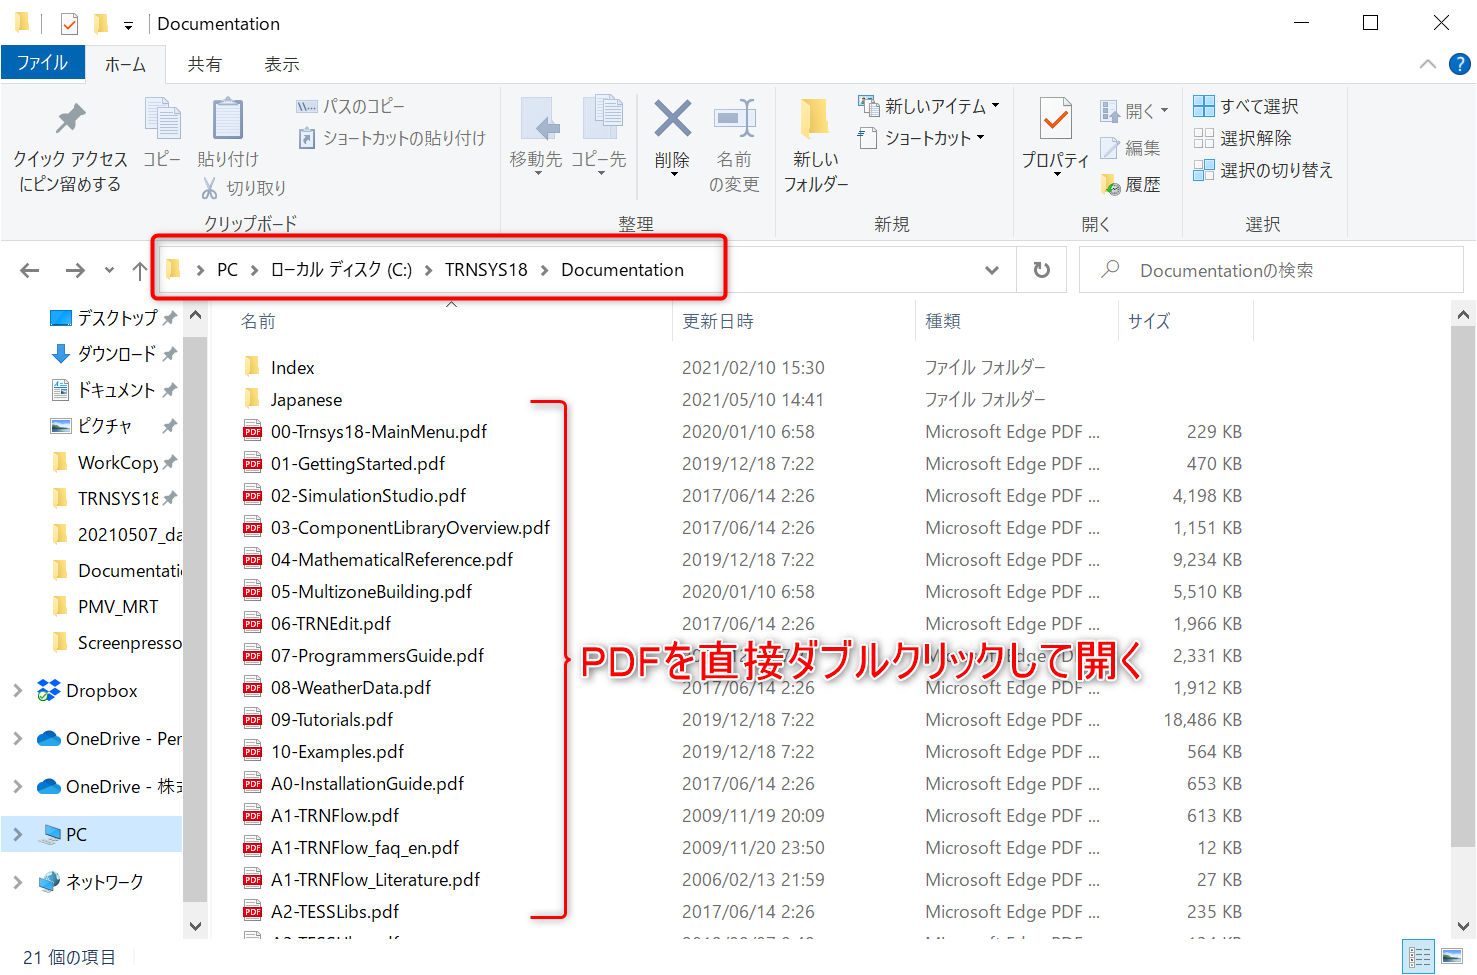Click the Delete (削除) ribbon icon

(672, 120)
